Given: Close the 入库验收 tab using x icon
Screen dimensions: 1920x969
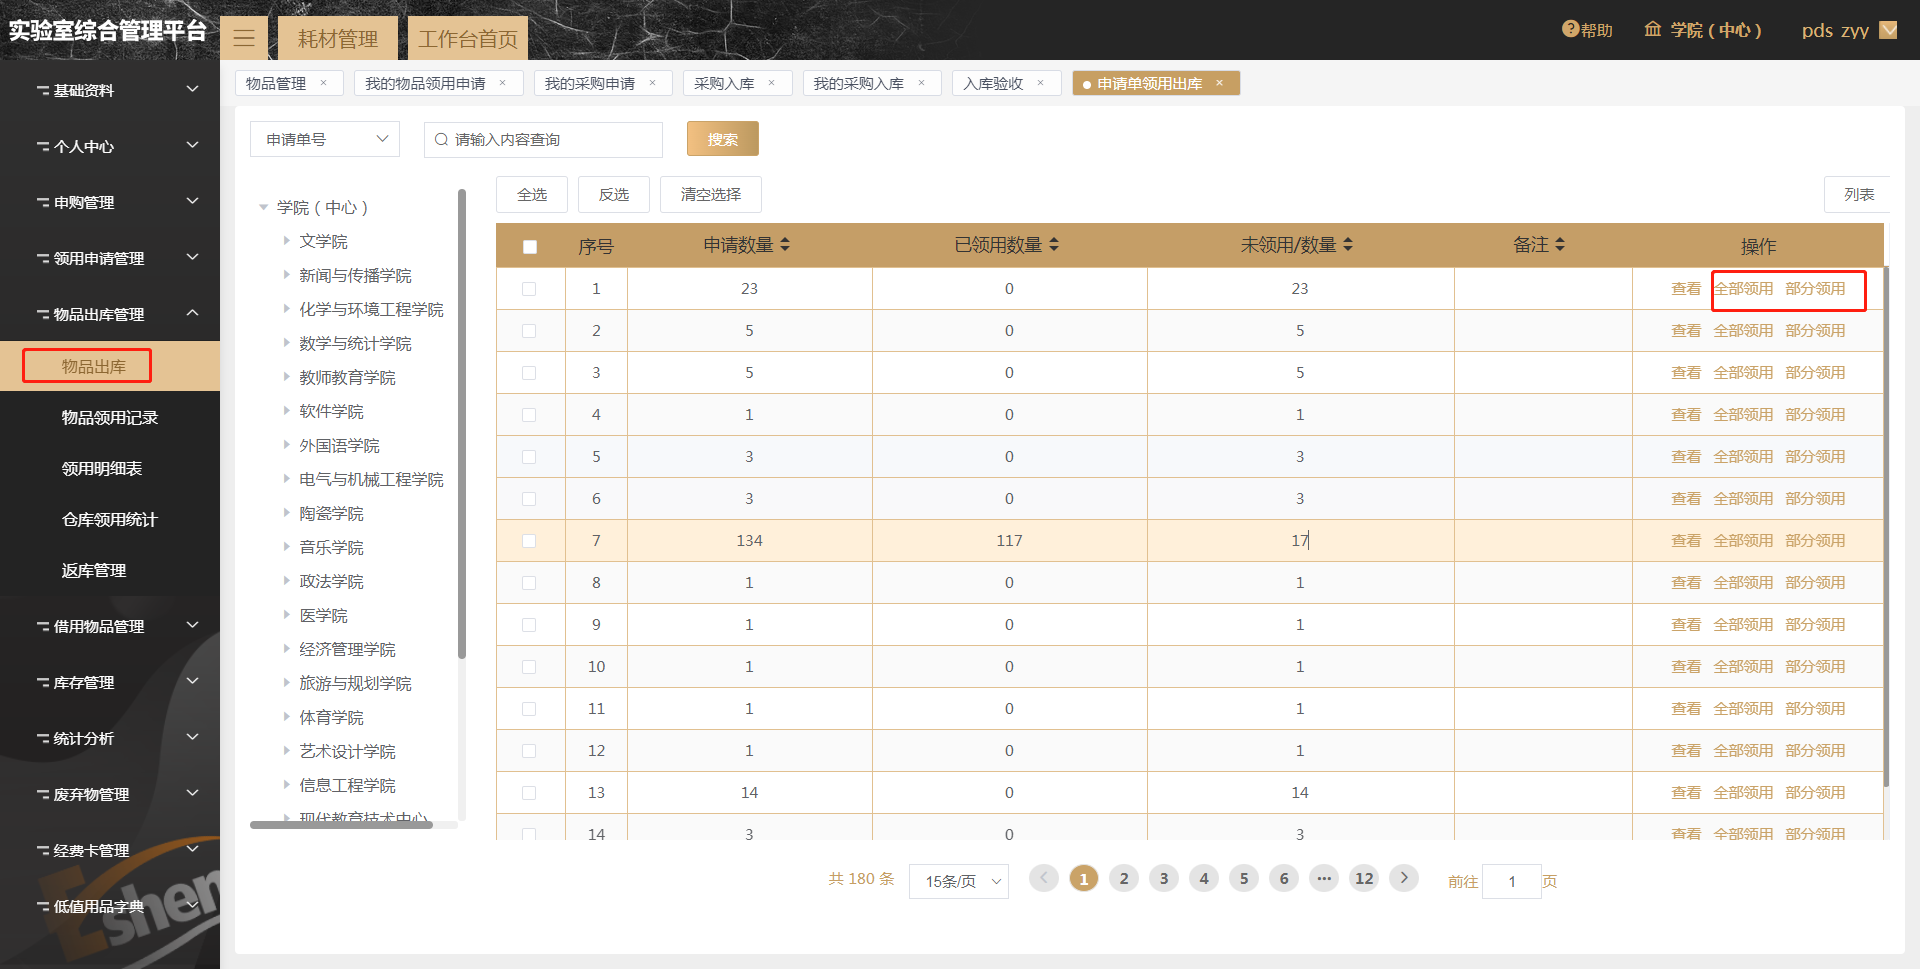Looking at the screenshot, I should point(1040,83).
